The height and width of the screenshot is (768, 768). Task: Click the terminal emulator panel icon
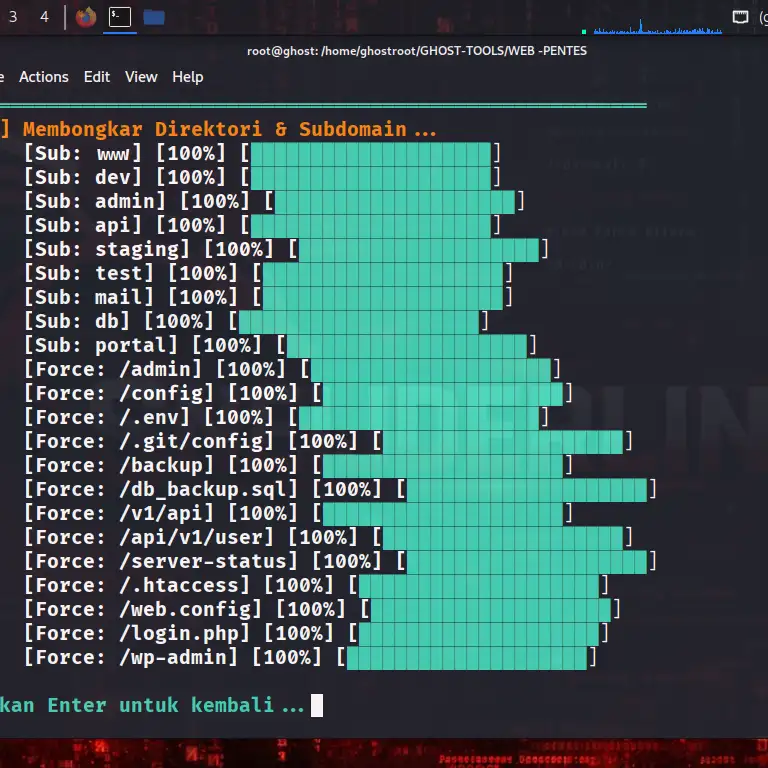120,17
